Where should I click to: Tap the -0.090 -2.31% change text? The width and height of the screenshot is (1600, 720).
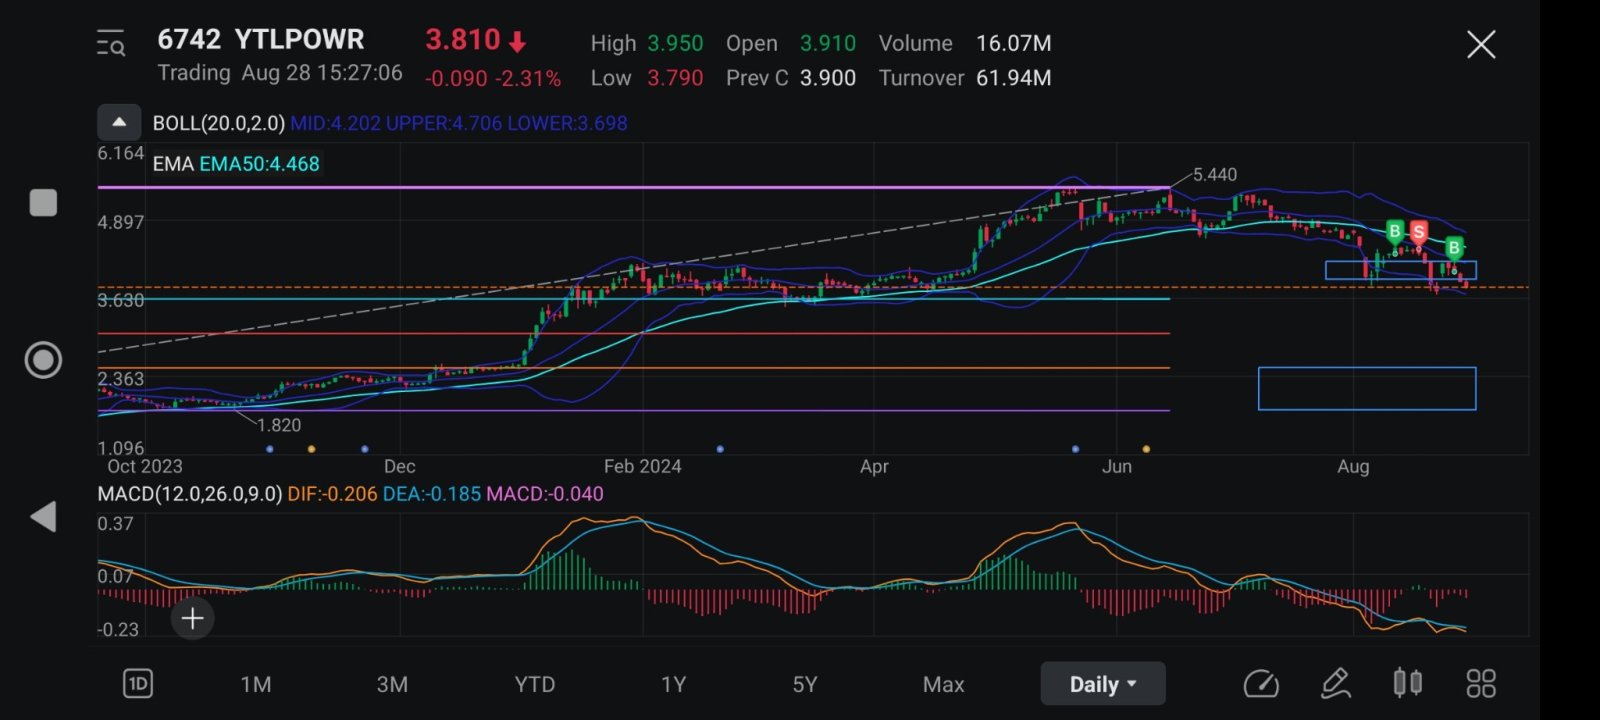pos(493,79)
